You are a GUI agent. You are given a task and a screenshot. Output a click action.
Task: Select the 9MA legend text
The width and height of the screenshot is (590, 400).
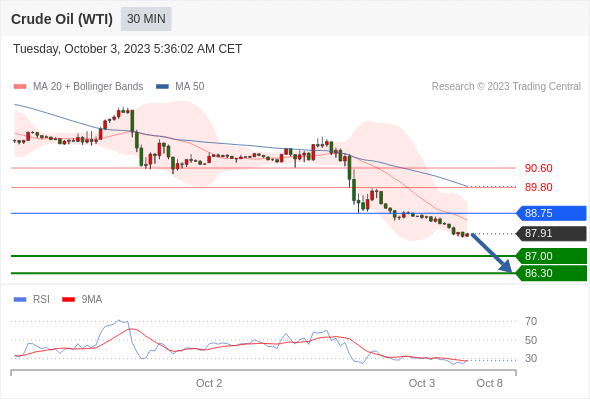click(x=92, y=300)
